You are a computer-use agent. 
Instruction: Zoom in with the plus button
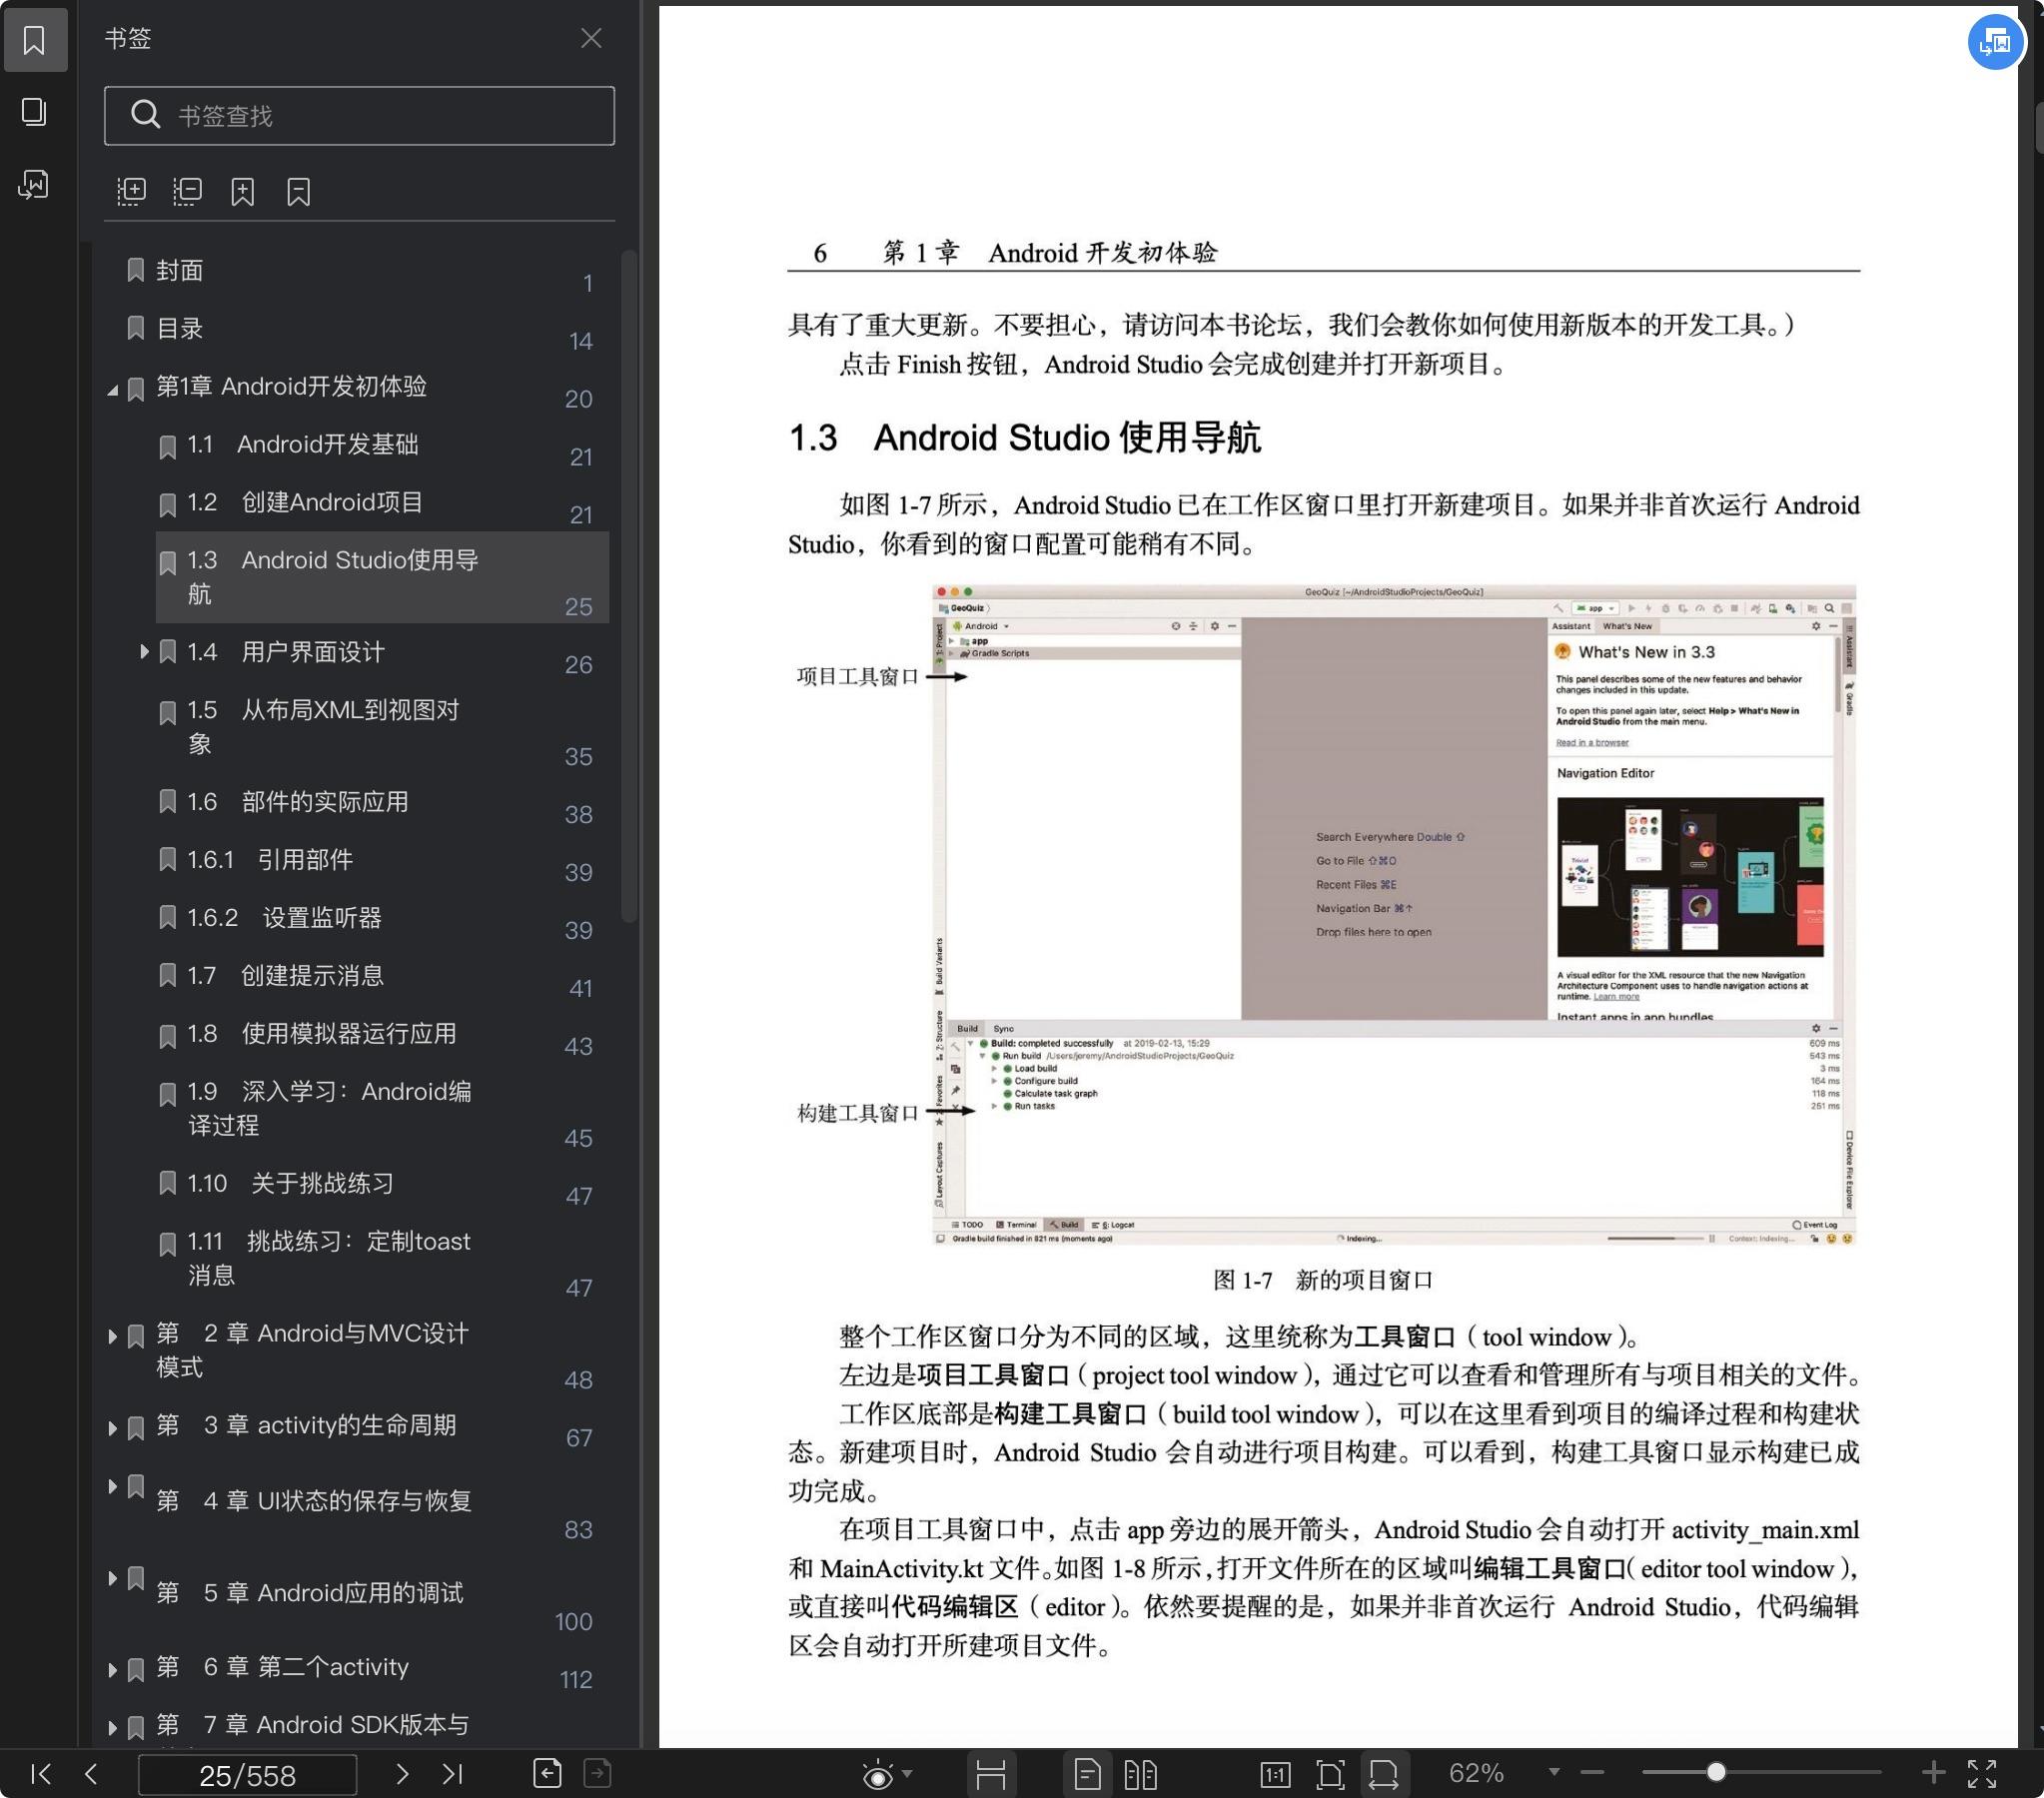click(x=1933, y=1772)
